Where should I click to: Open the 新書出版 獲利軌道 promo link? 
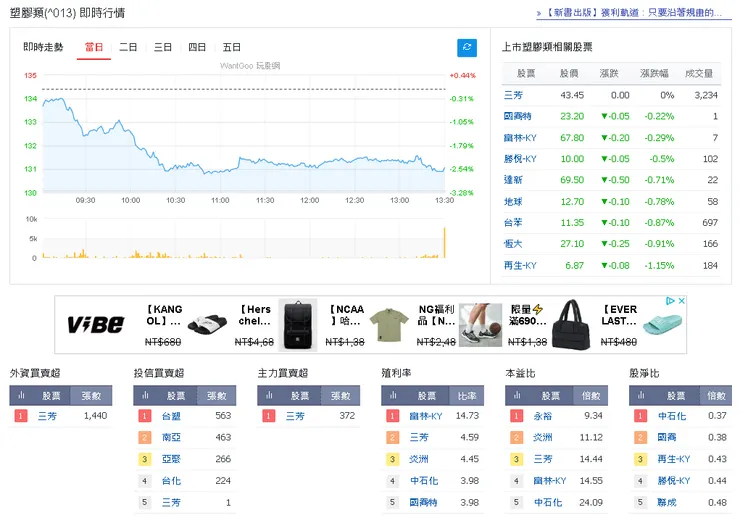633,13
